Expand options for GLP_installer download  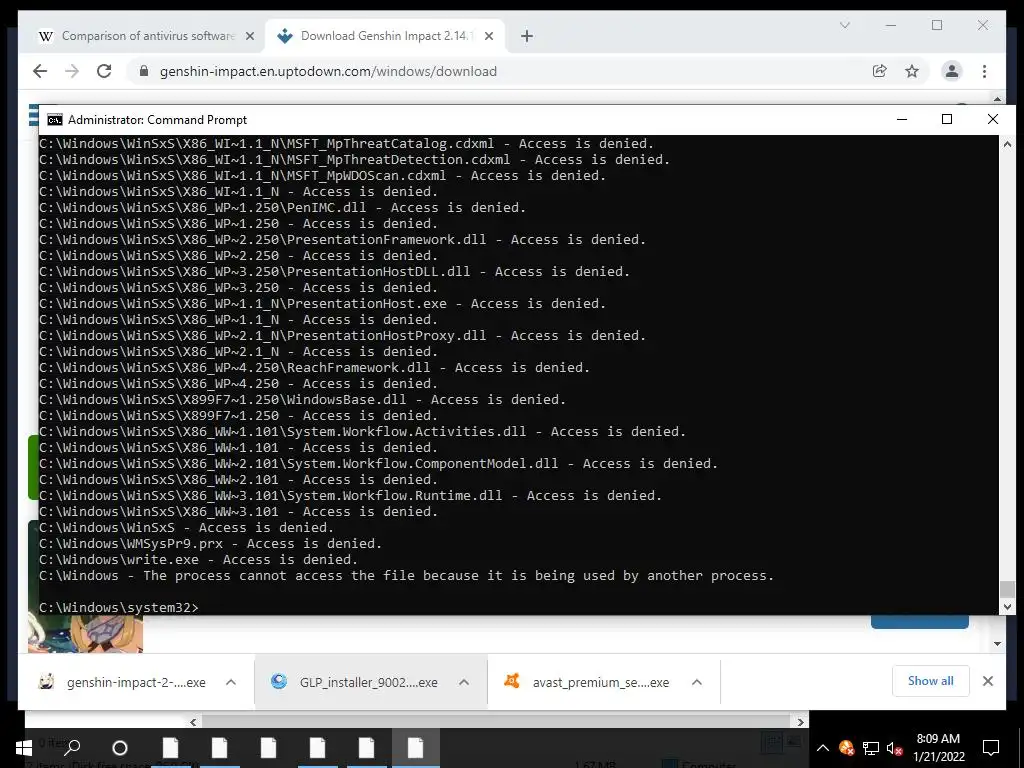pos(464,682)
